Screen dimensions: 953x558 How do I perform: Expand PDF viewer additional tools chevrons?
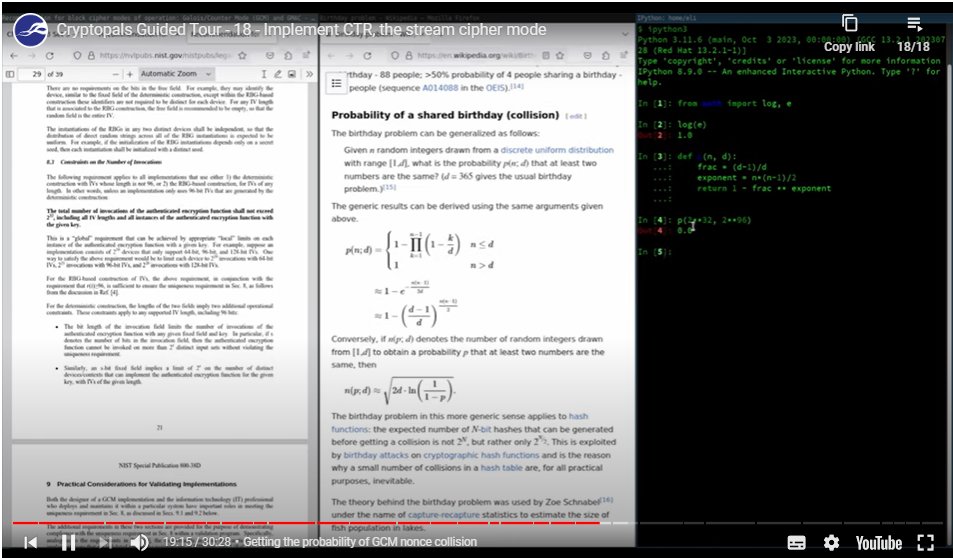[309, 74]
